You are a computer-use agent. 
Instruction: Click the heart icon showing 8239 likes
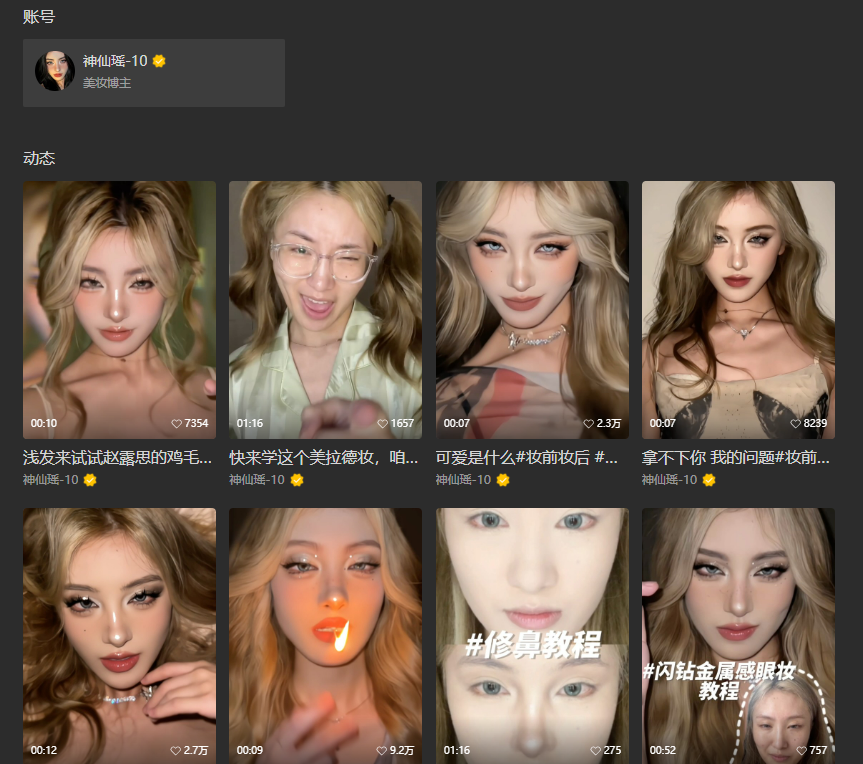796,424
